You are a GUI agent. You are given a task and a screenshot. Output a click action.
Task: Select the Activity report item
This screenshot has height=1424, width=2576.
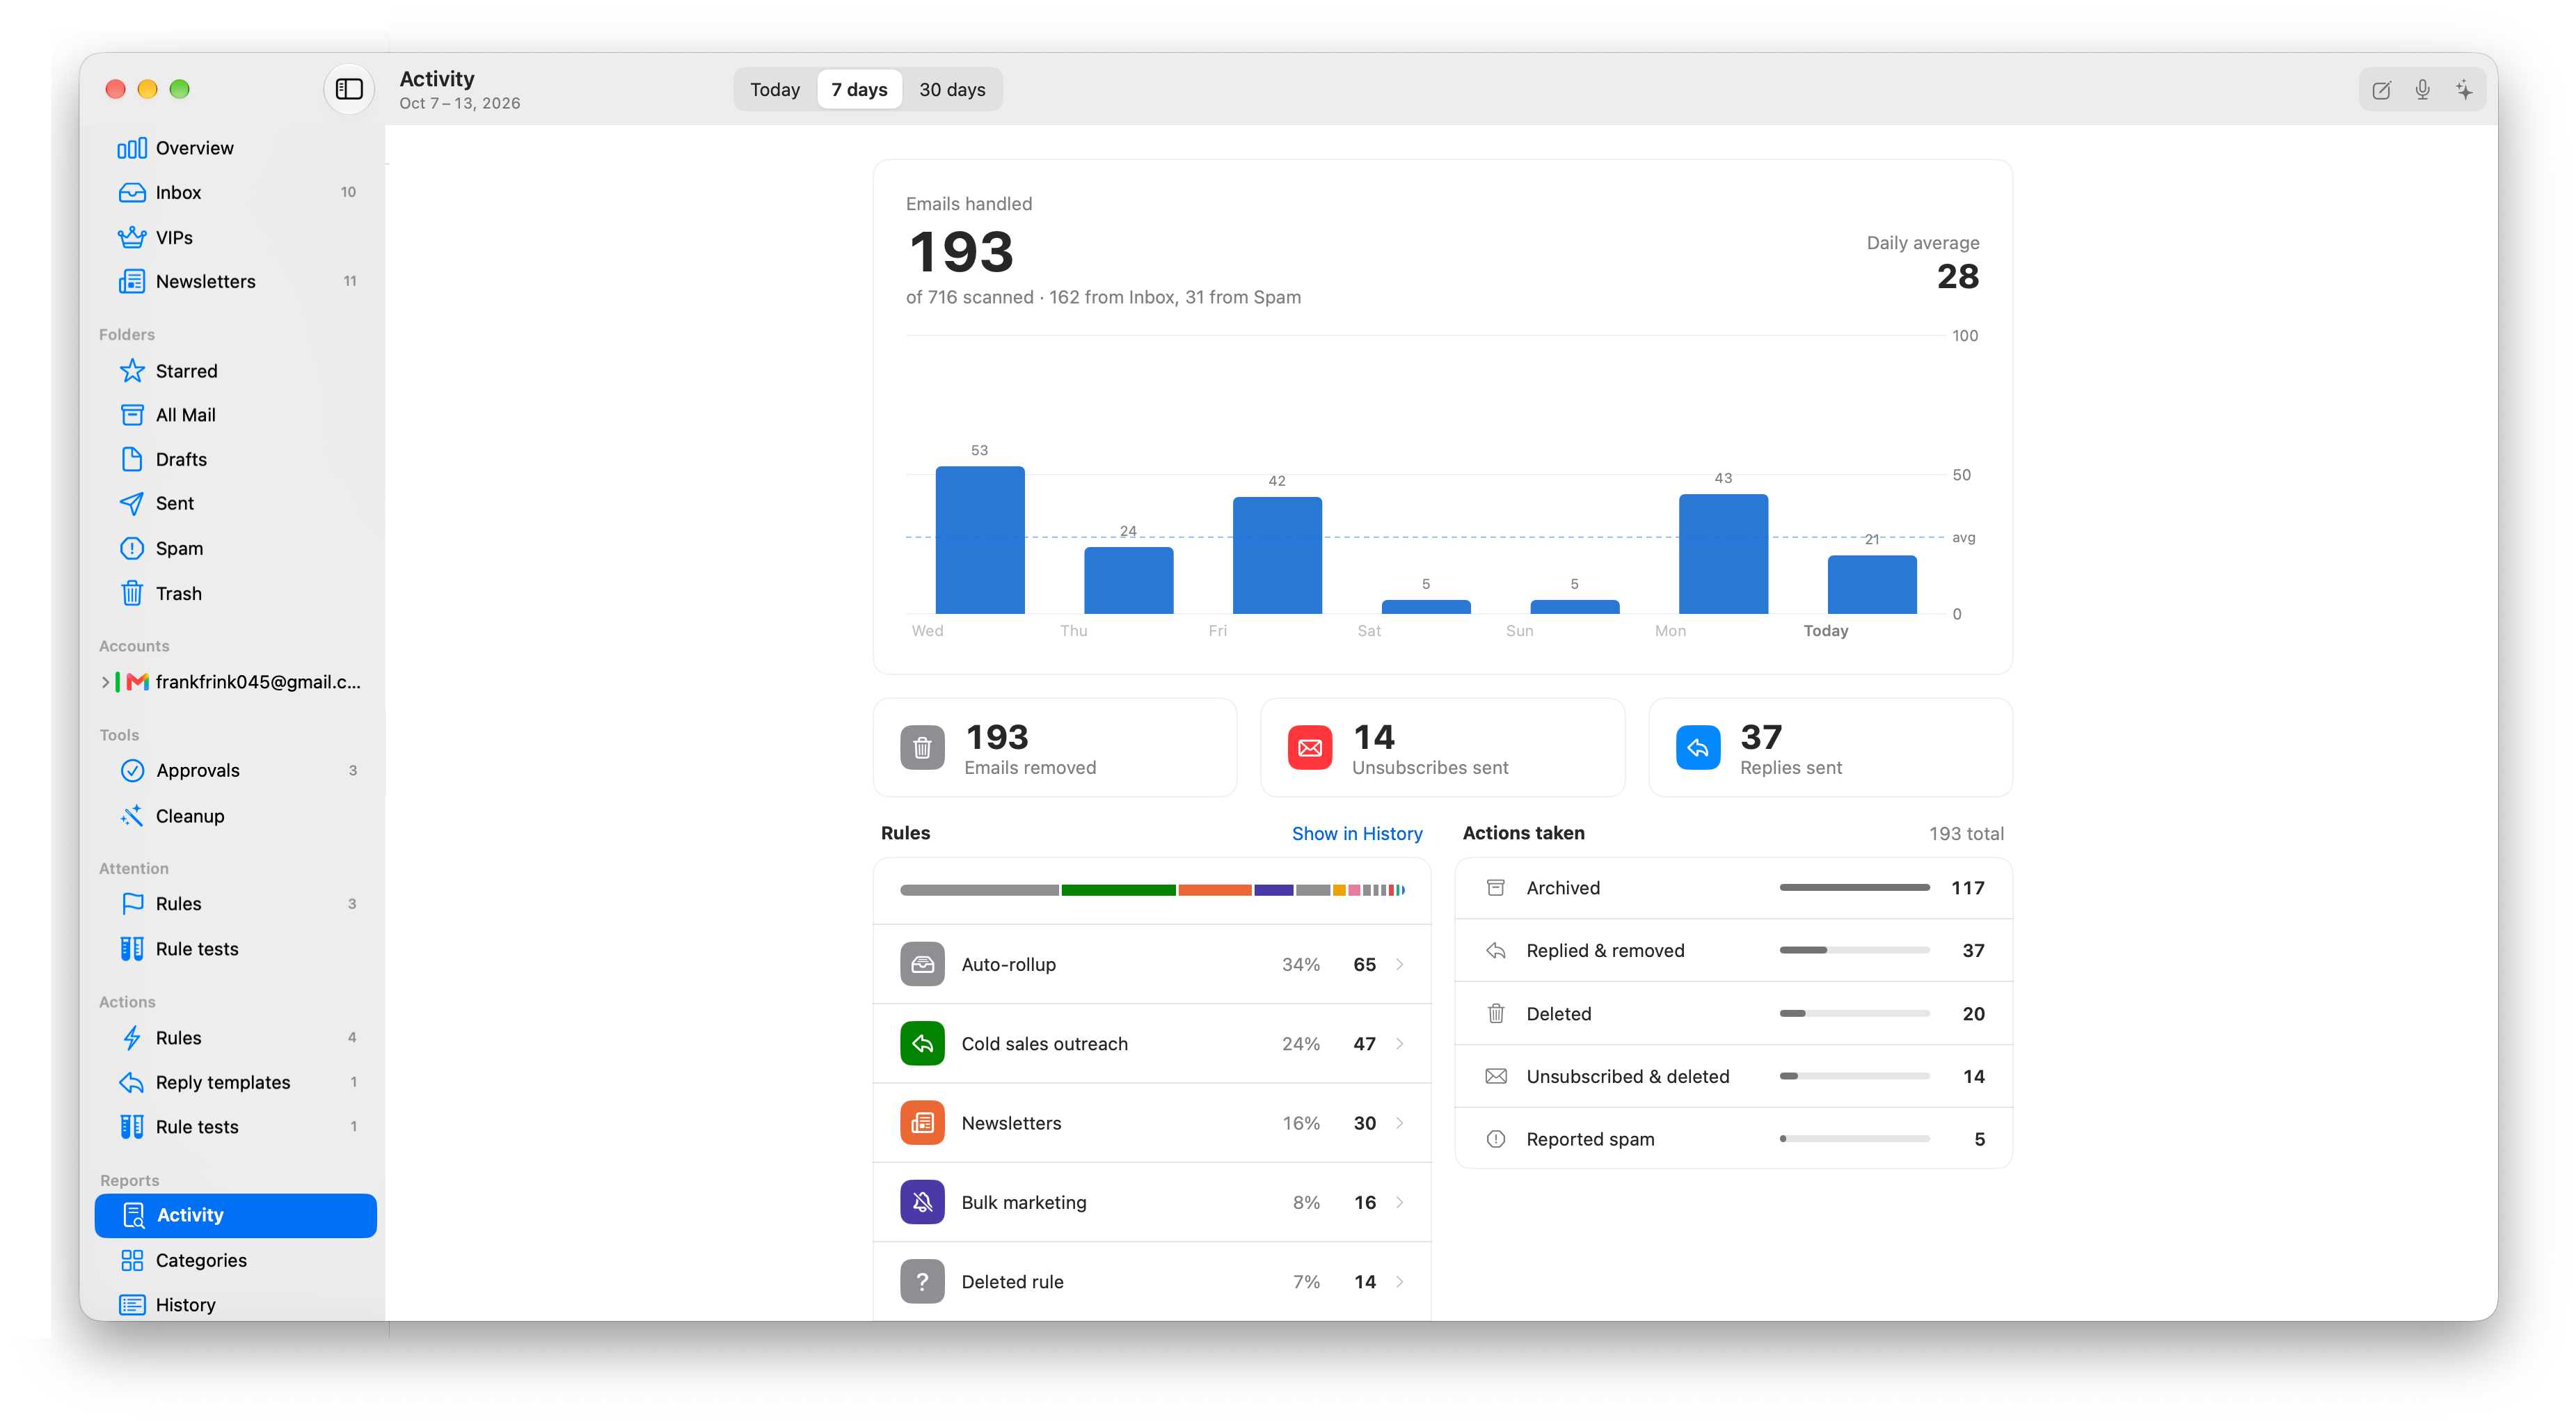(x=236, y=1215)
